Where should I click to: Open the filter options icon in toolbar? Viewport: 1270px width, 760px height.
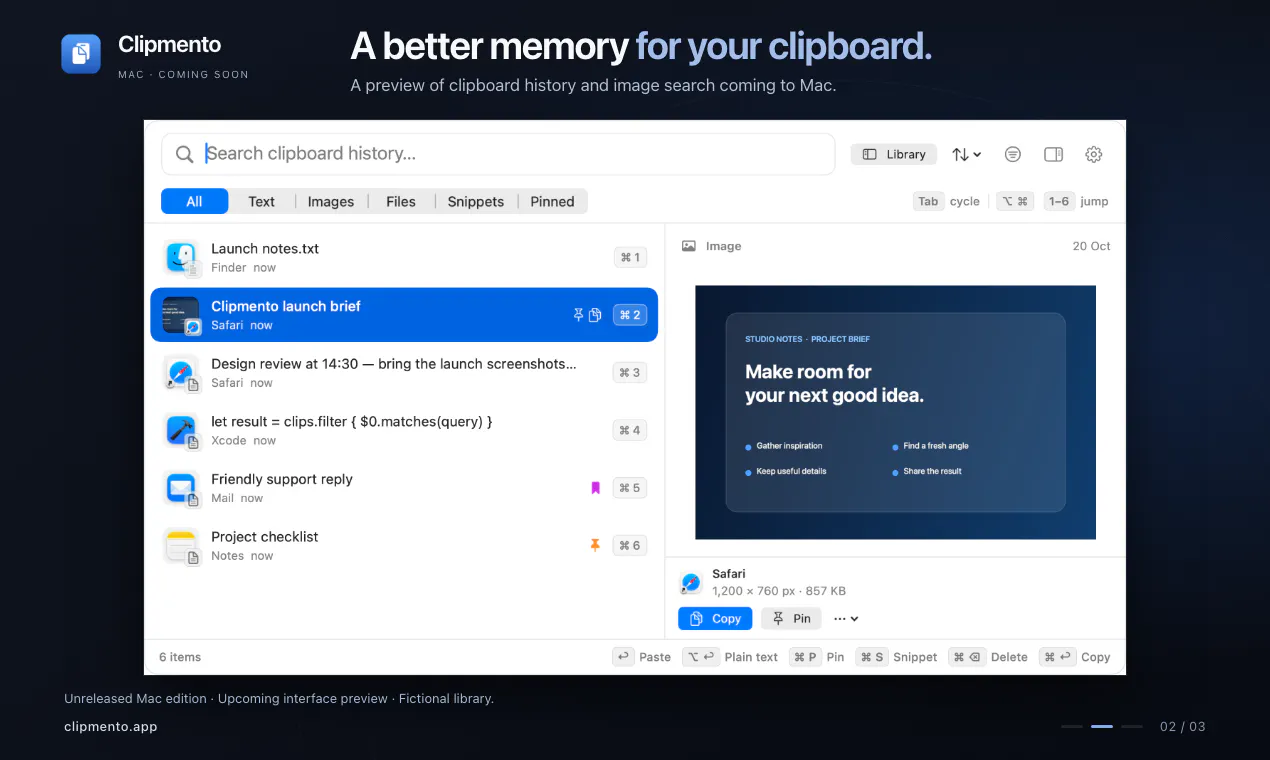click(1013, 154)
